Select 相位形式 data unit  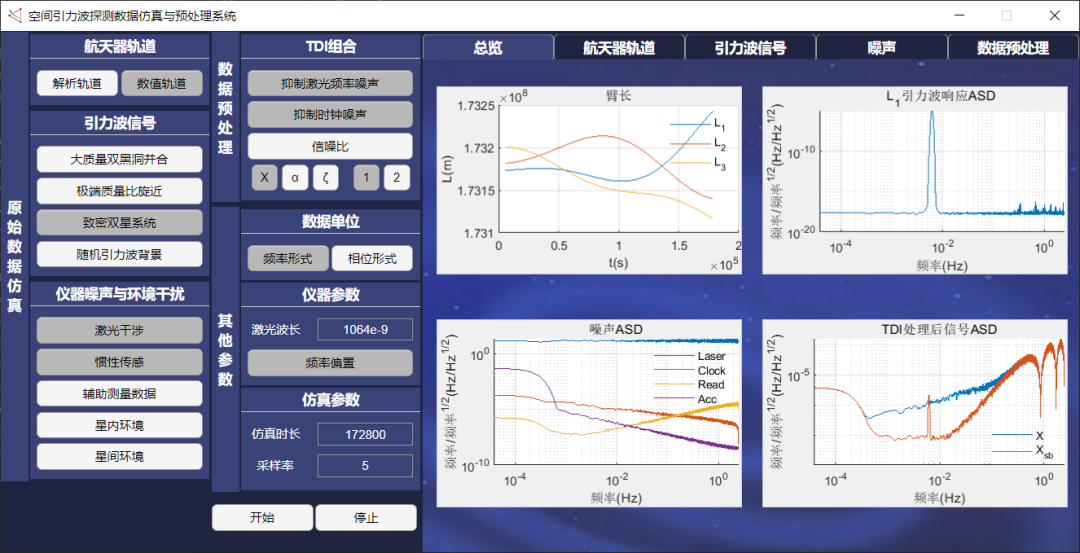coord(372,259)
